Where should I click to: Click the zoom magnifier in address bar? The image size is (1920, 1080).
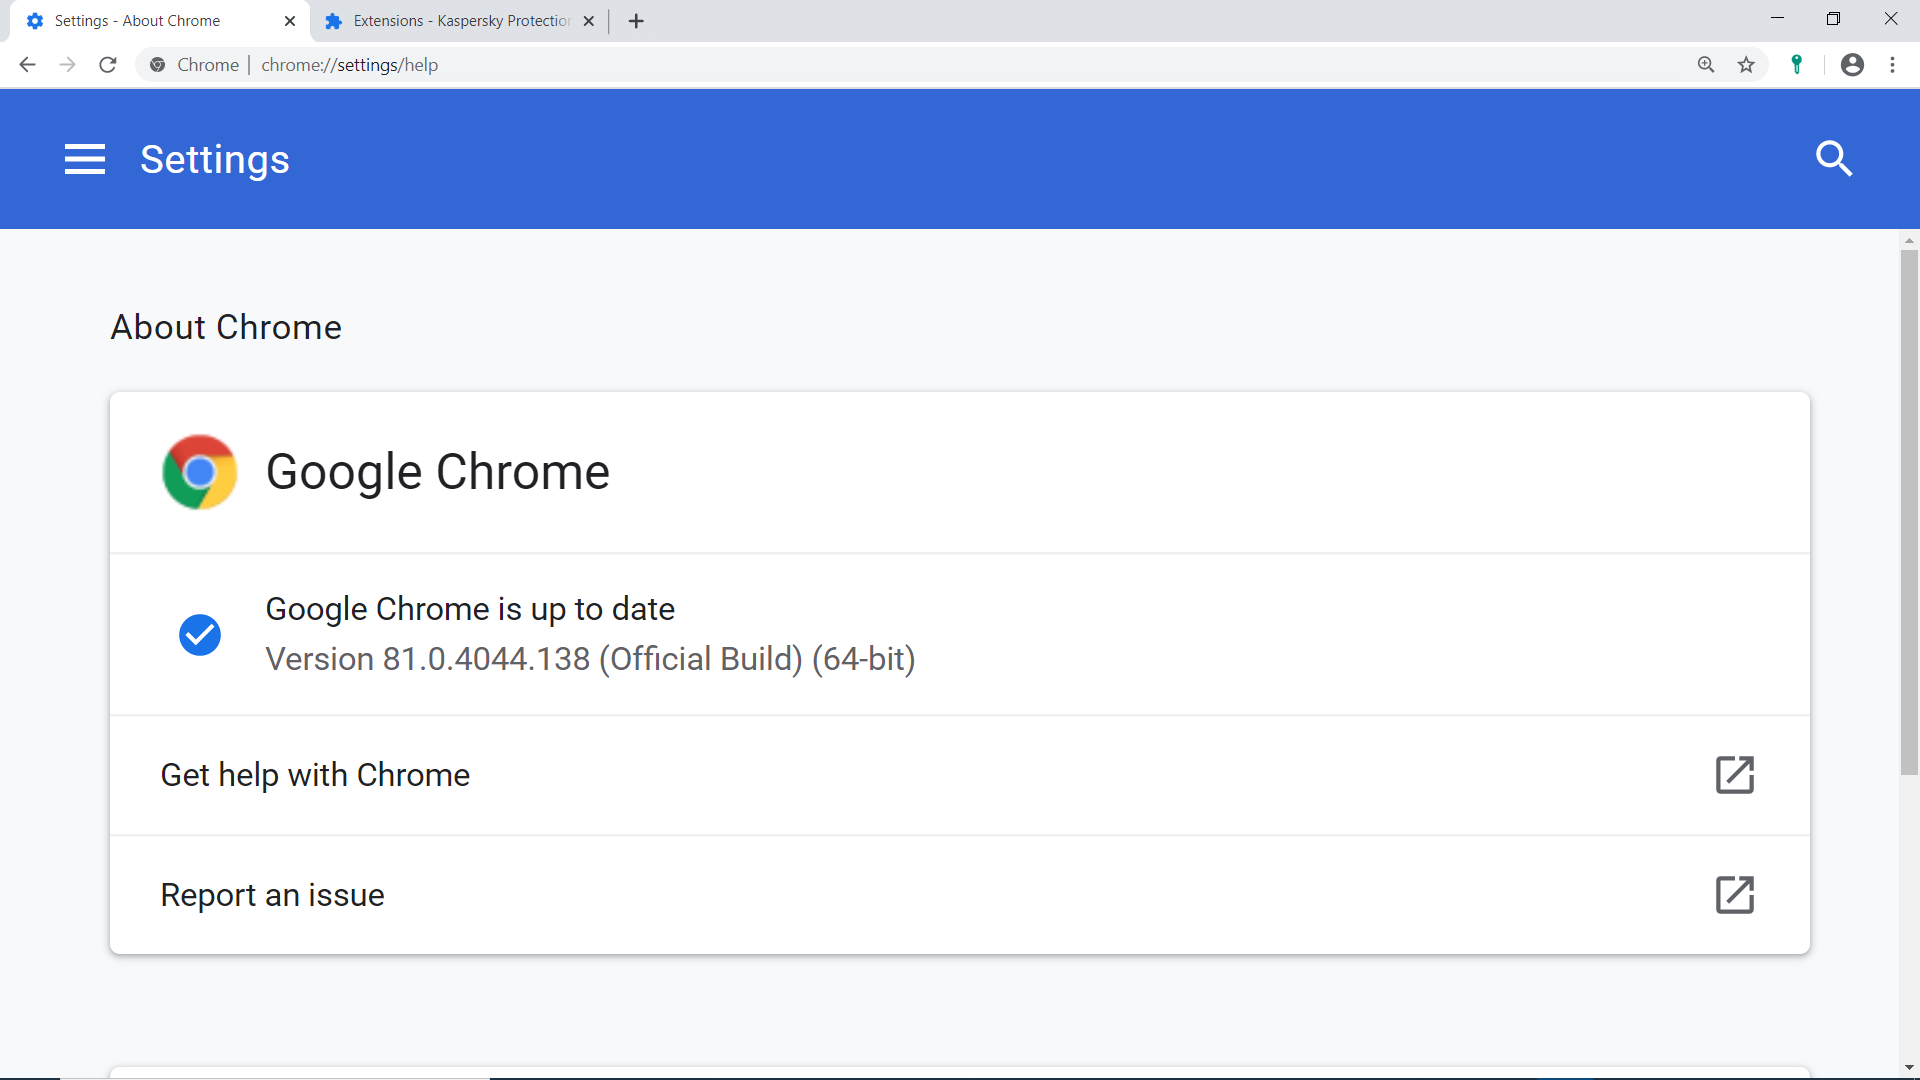[x=1706, y=65]
